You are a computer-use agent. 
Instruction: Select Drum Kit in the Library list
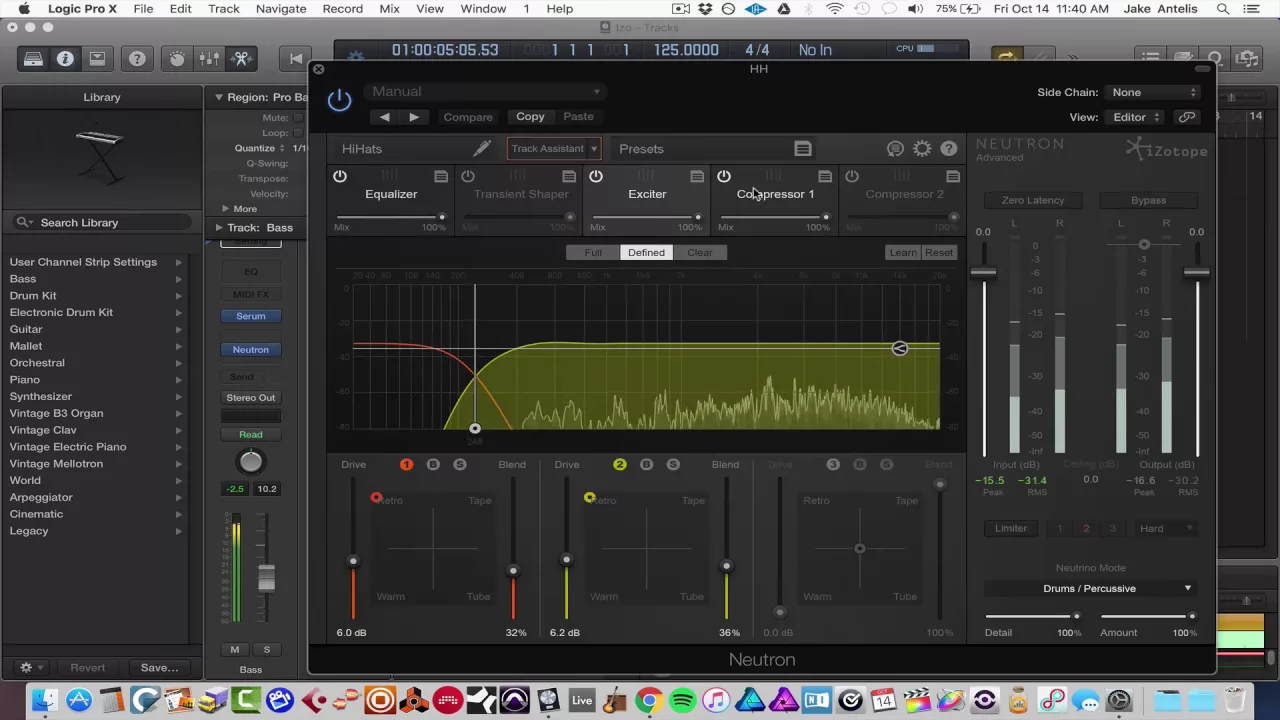[33, 295]
